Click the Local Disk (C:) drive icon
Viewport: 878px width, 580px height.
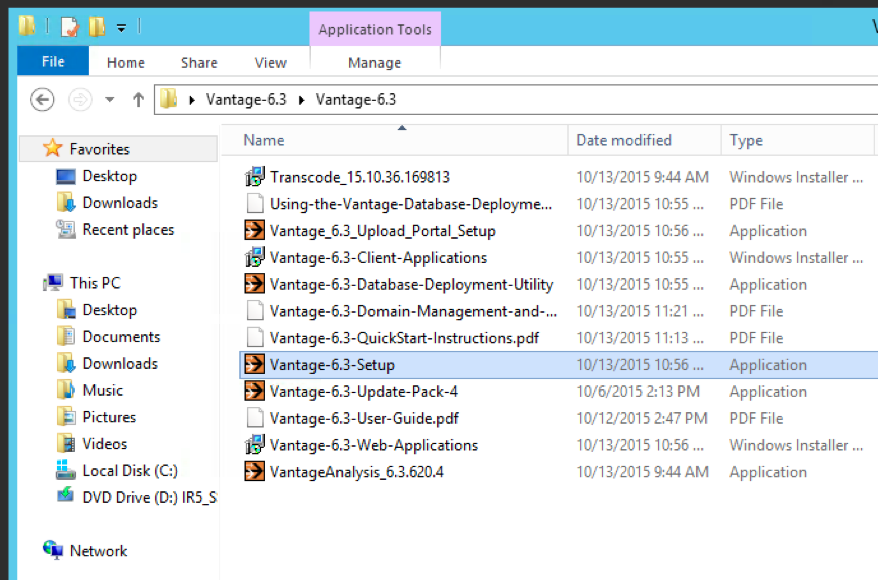[x=66, y=470]
